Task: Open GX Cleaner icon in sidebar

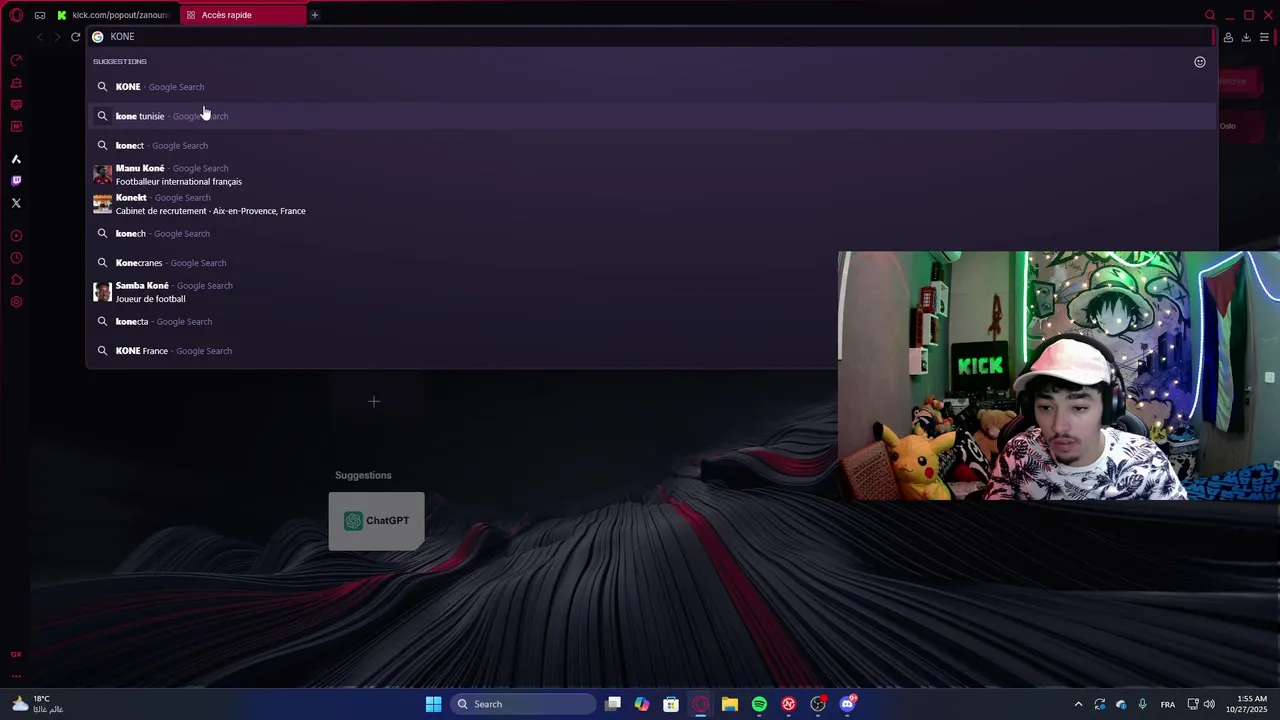Action: [x=16, y=83]
